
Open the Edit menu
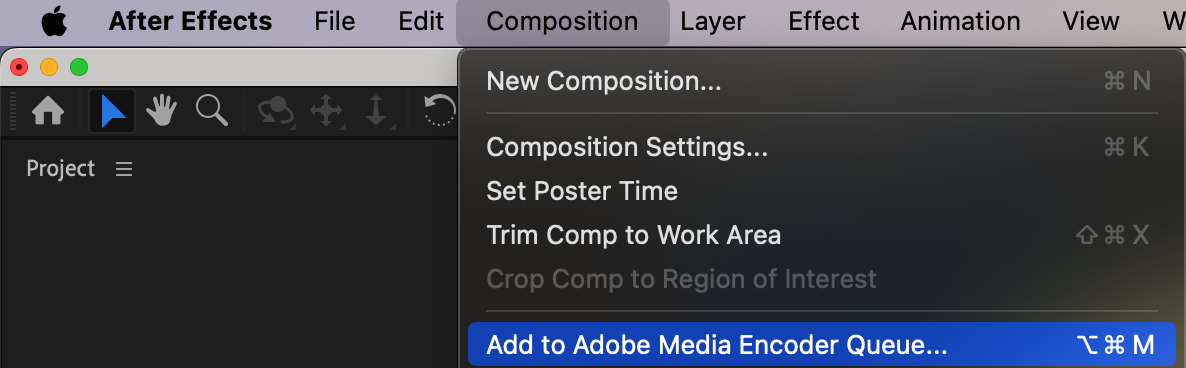(x=421, y=21)
